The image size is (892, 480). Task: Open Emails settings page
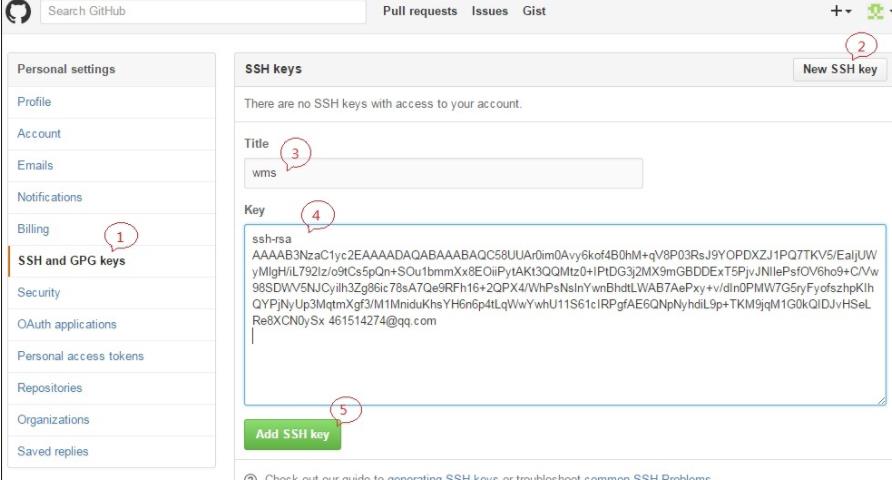[x=35, y=166]
